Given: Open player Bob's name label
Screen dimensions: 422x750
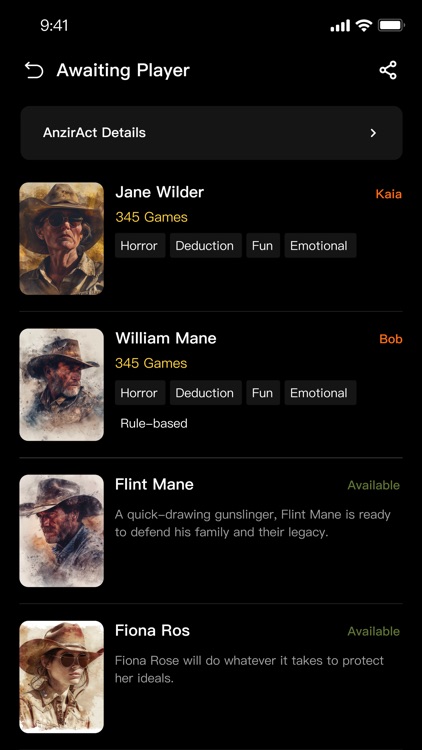Looking at the screenshot, I should [x=391, y=339].
